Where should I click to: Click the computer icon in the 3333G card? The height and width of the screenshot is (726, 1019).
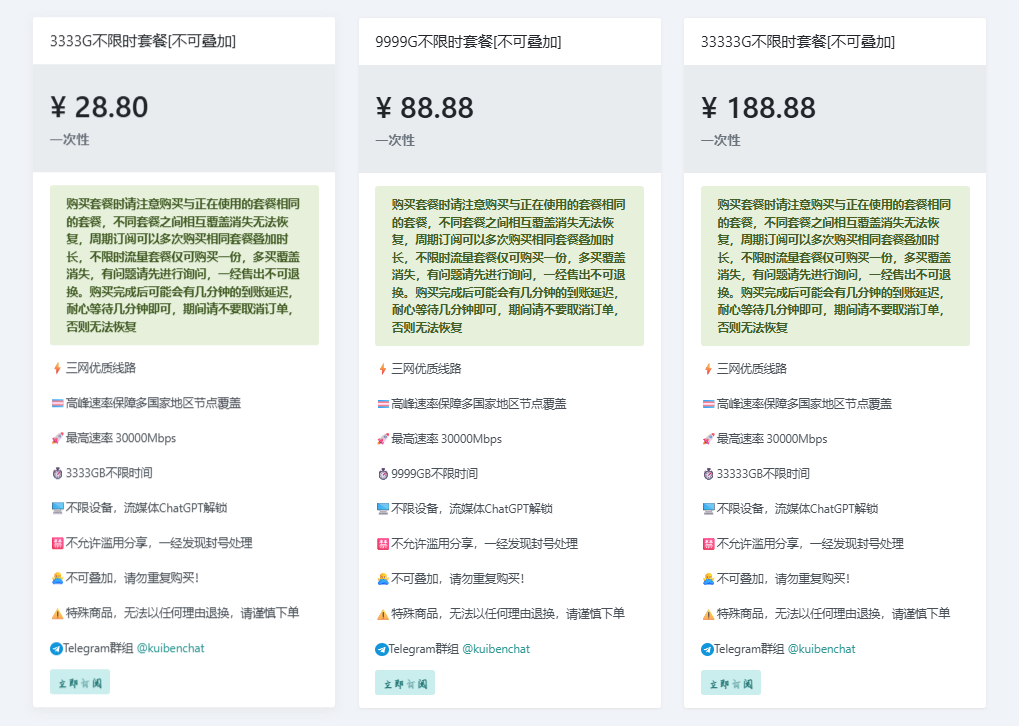coord(57,508)
